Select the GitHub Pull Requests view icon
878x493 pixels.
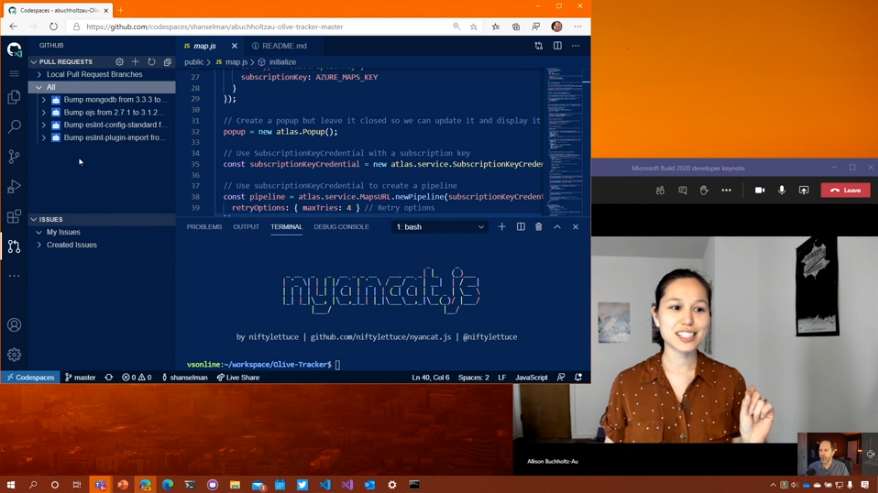14,246
